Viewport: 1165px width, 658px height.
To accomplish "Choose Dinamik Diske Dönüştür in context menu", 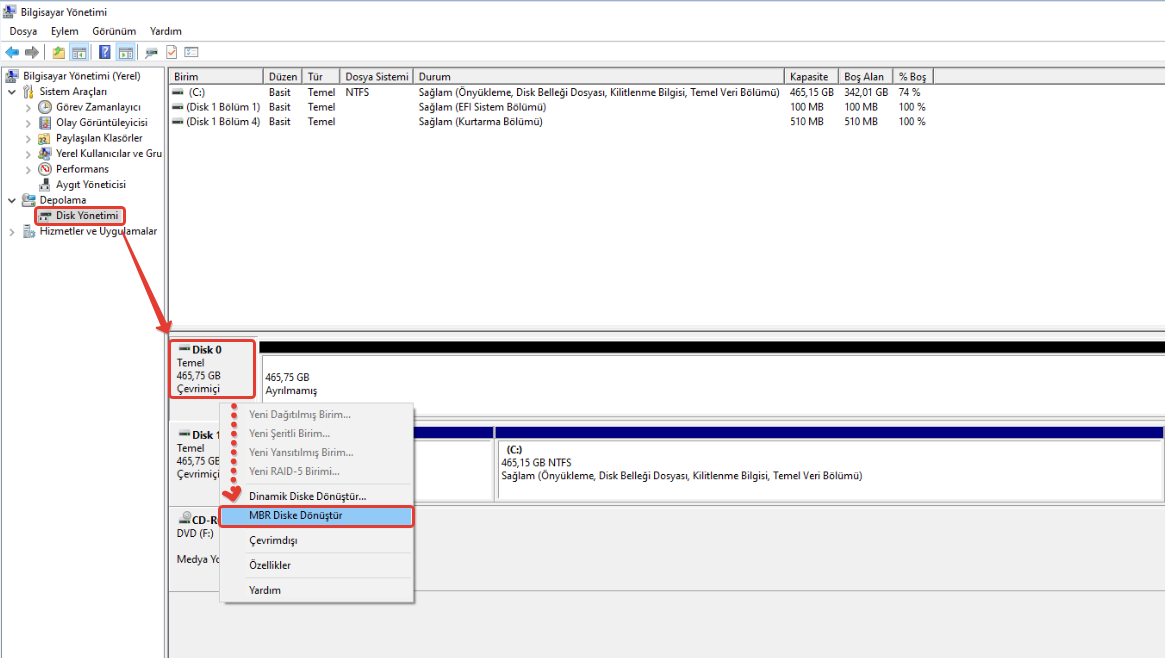I will [307, 496].
